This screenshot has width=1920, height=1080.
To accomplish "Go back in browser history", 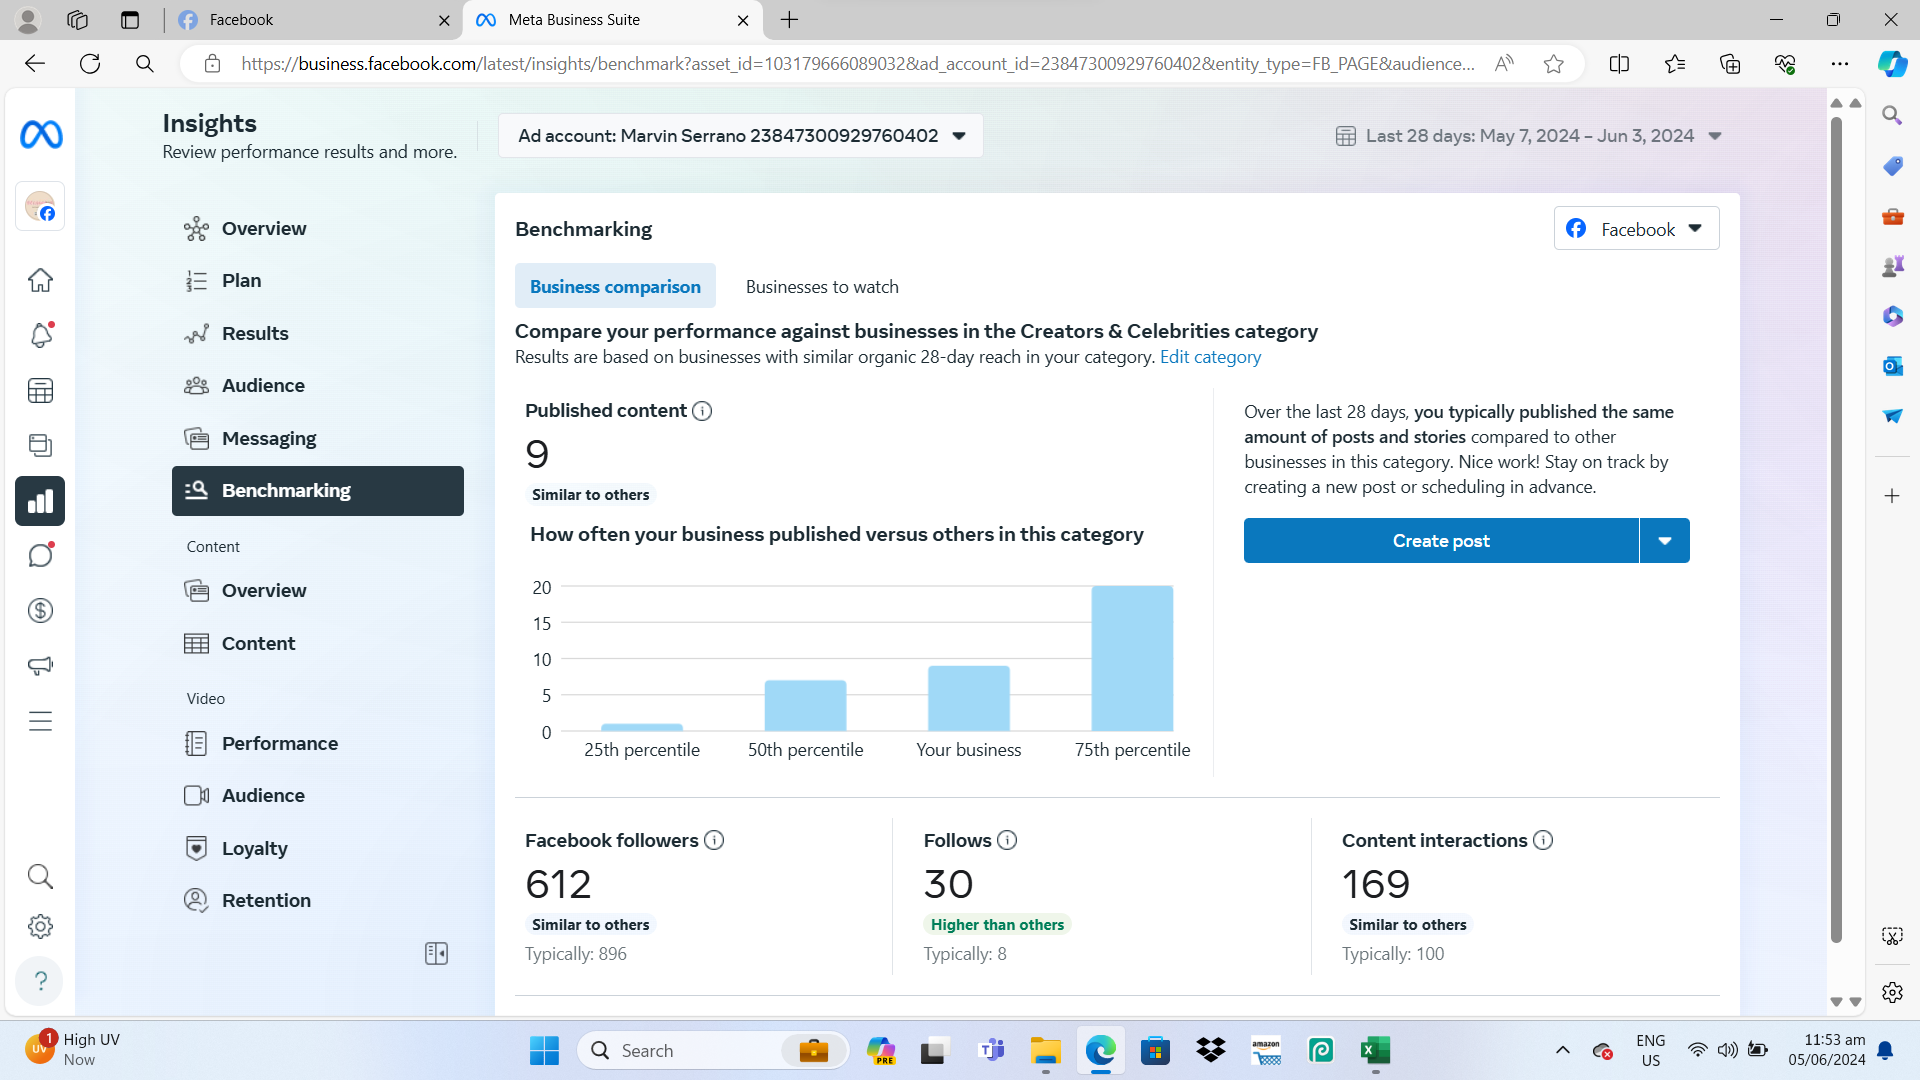I will tap(35, 64).
